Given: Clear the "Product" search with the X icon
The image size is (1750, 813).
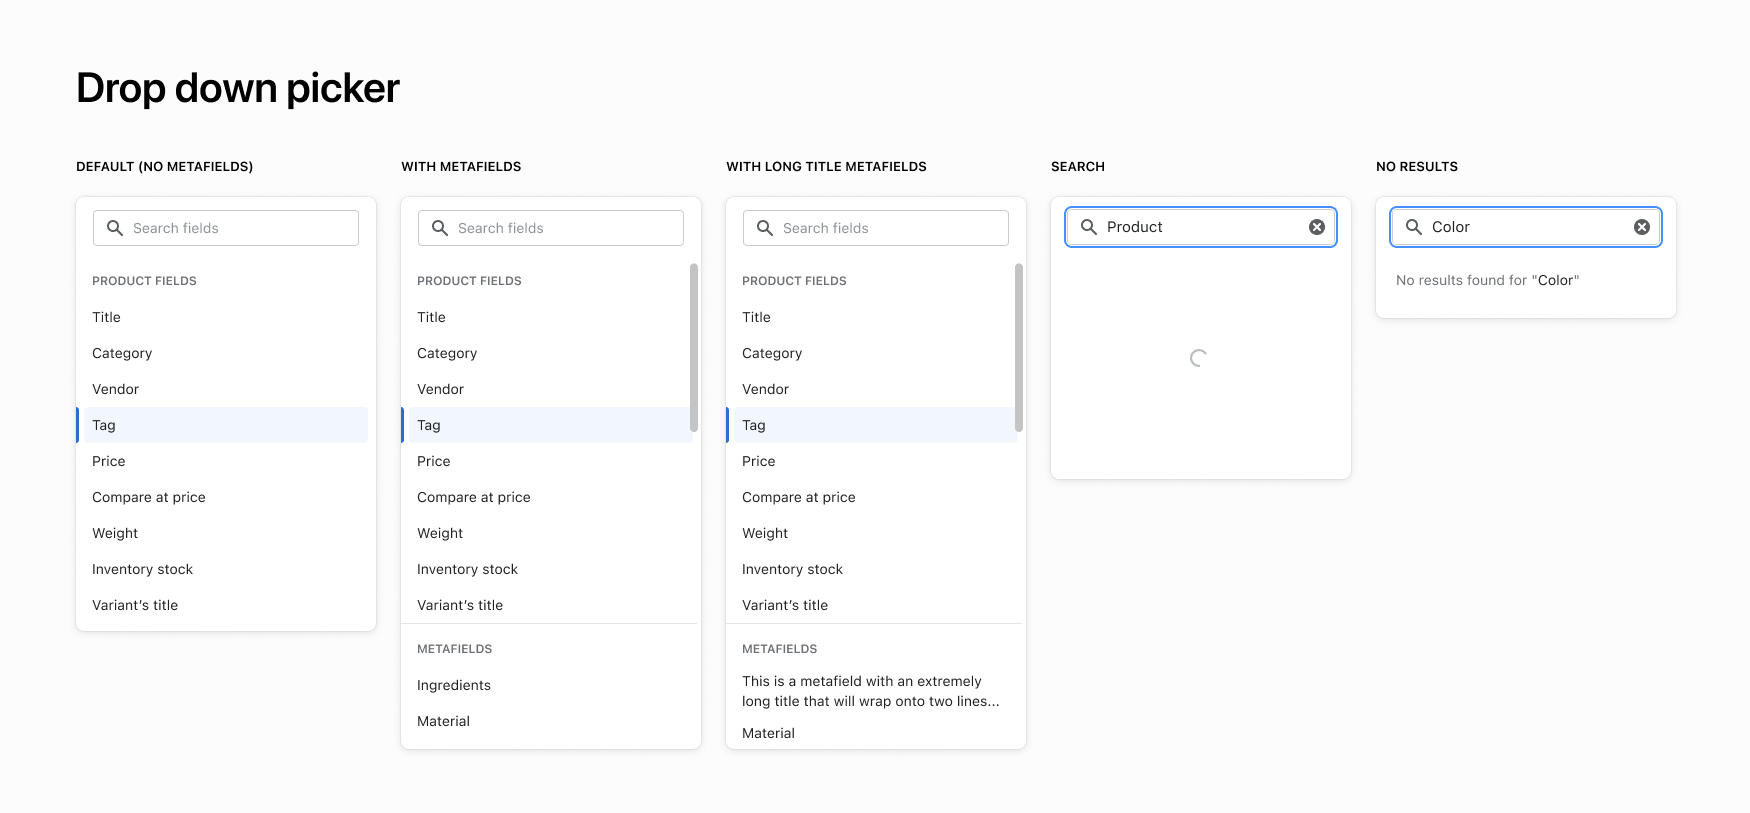Looking at the screenshot, I should point(1317,227).
